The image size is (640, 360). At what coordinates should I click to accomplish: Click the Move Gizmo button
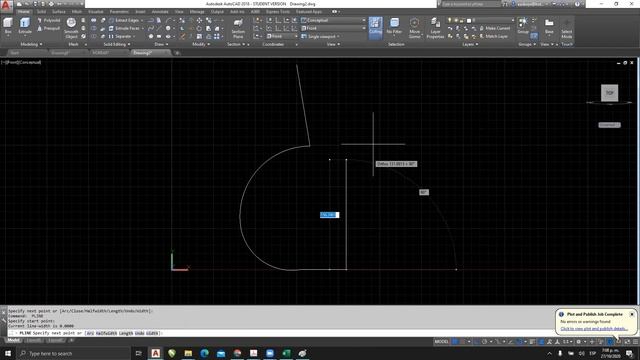pos(414,28)
